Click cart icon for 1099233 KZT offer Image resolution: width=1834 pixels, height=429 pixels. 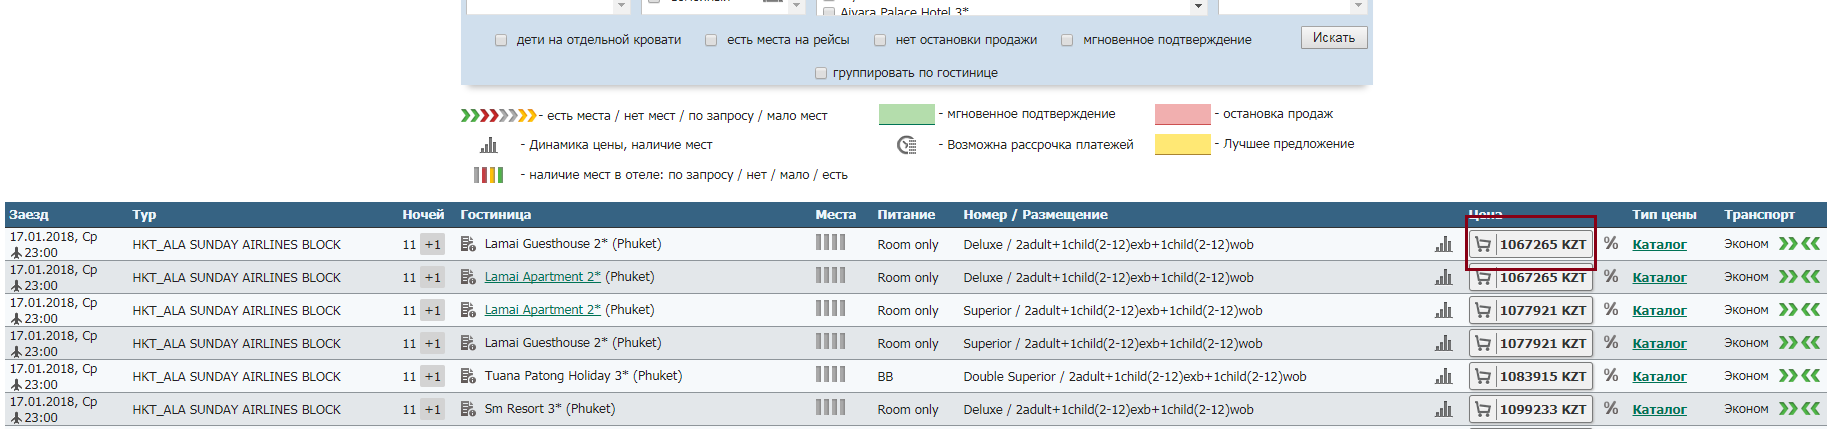pyautogui.click(x=1483, y=410)
